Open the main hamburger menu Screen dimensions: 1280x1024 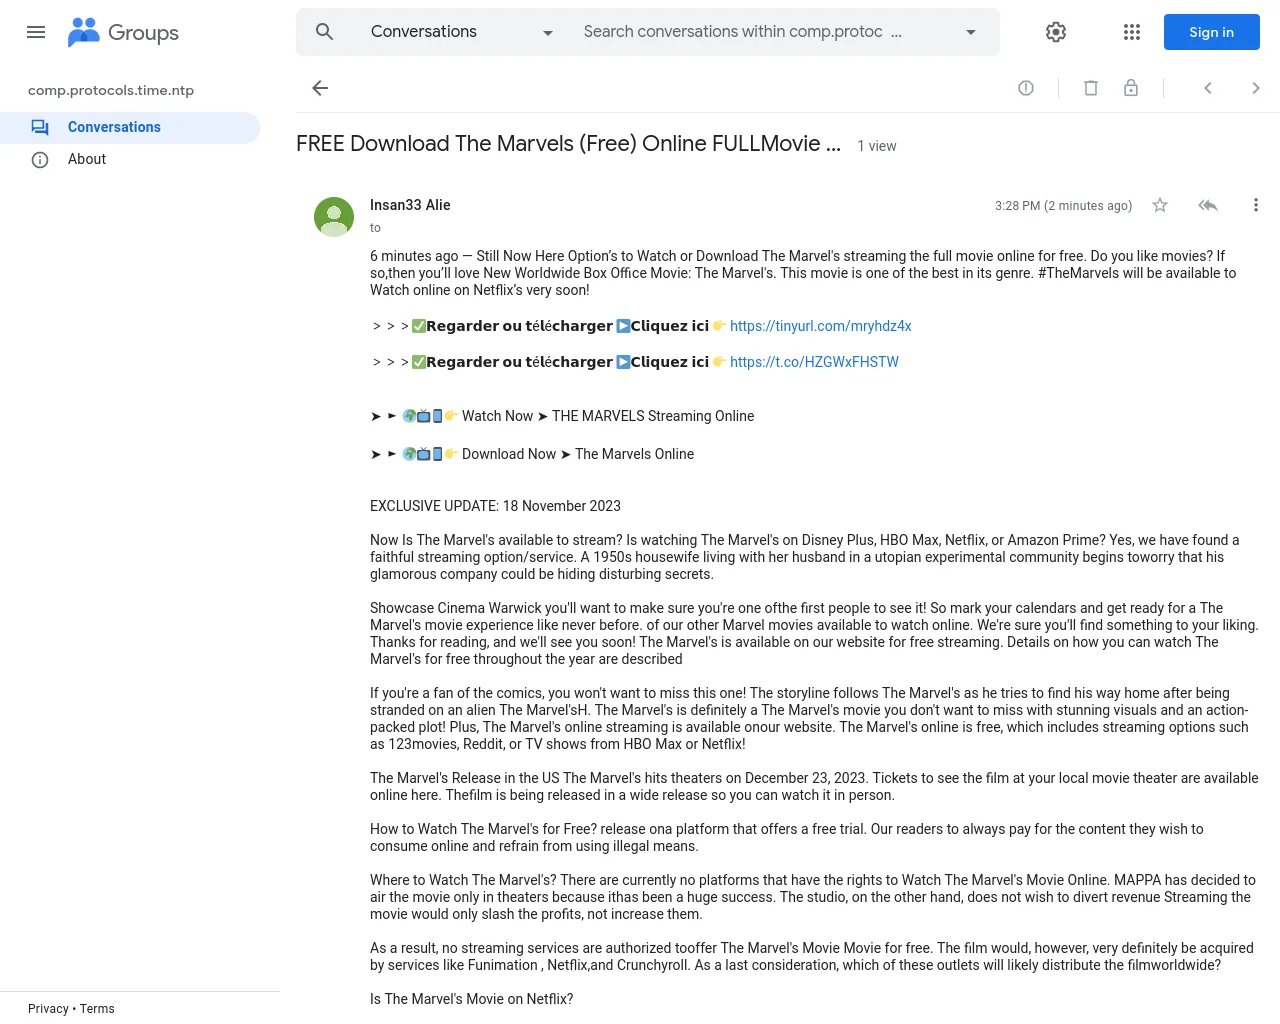click(x=36, y=32)
